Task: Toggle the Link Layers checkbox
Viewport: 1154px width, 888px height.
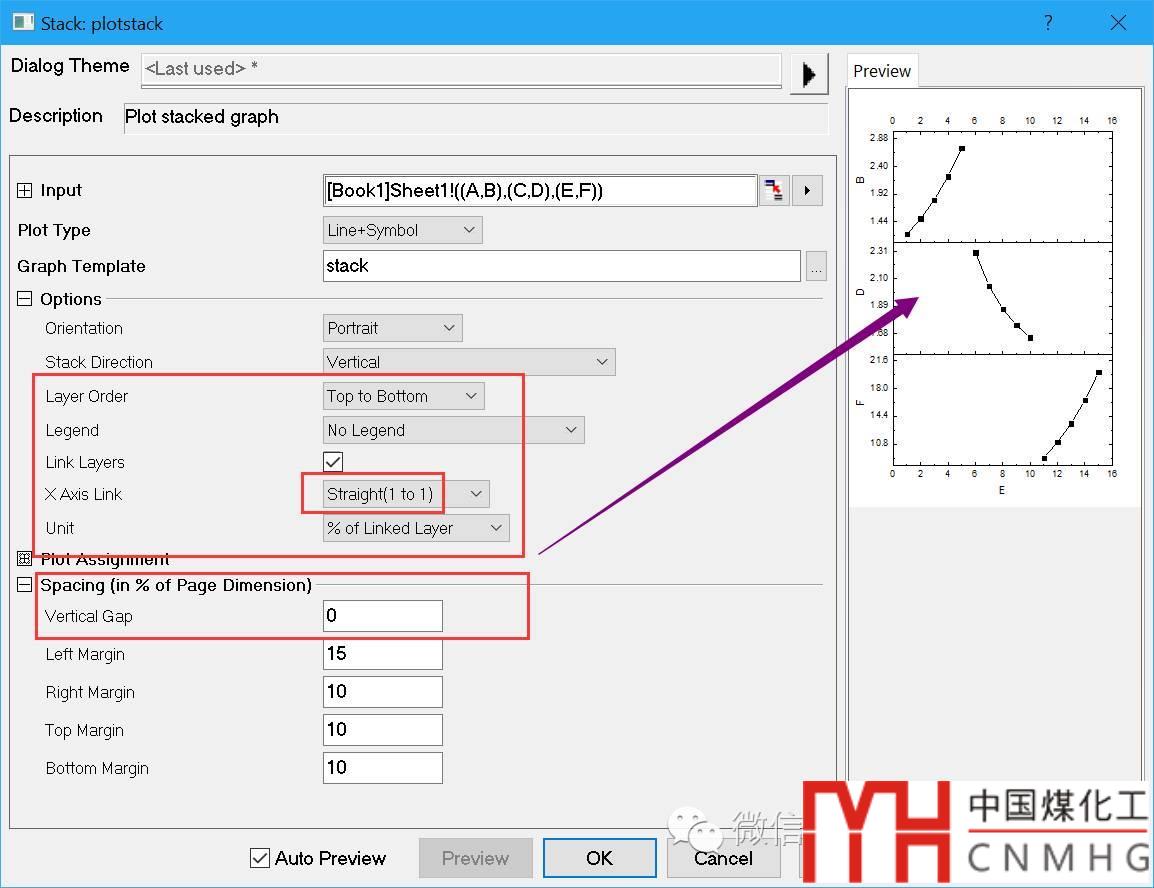Action: point(333,461)
